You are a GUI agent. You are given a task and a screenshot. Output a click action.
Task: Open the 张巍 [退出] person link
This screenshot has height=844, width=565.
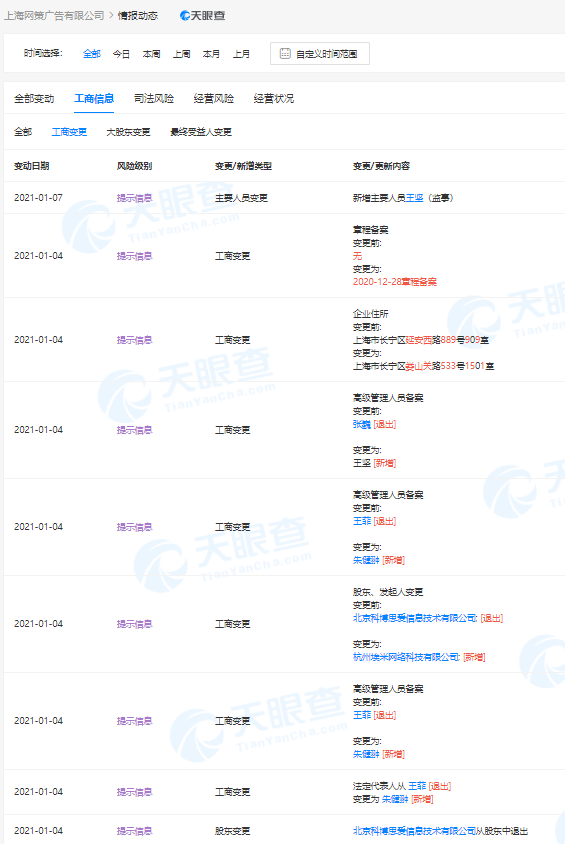pyautogui.click(x=362, y=424)
